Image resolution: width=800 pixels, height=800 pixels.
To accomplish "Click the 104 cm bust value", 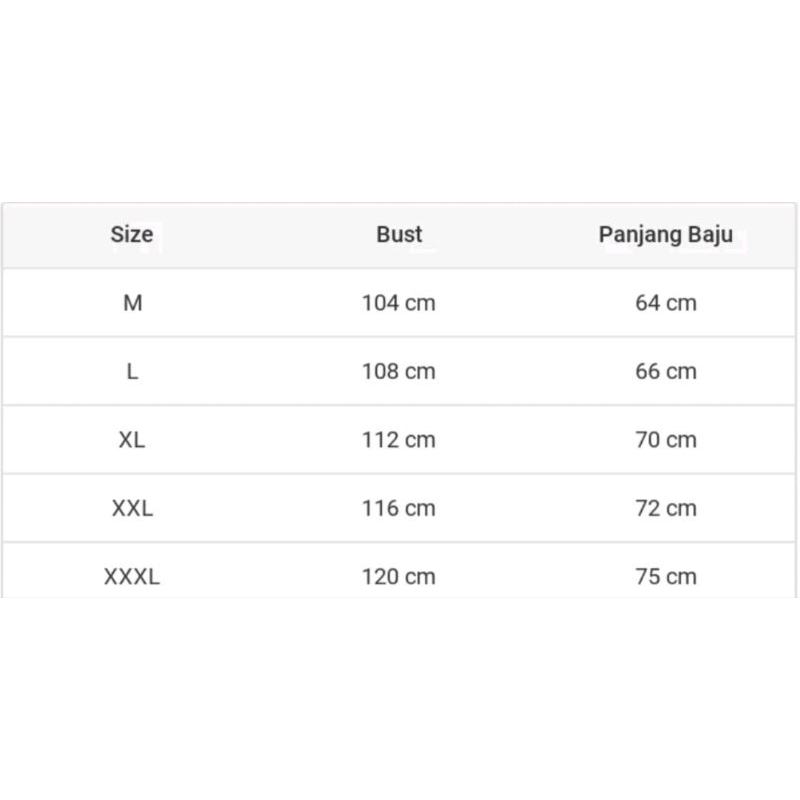I will tap(399, 303).
